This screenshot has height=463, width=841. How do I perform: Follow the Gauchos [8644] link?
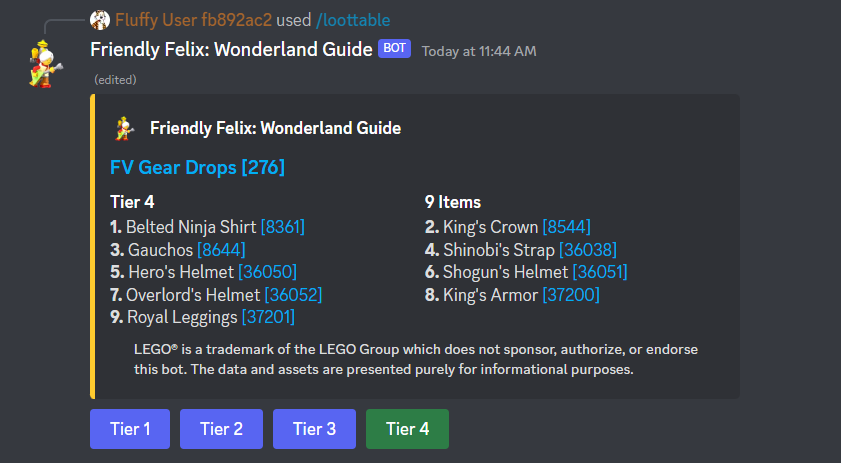(x=221, y=249)
